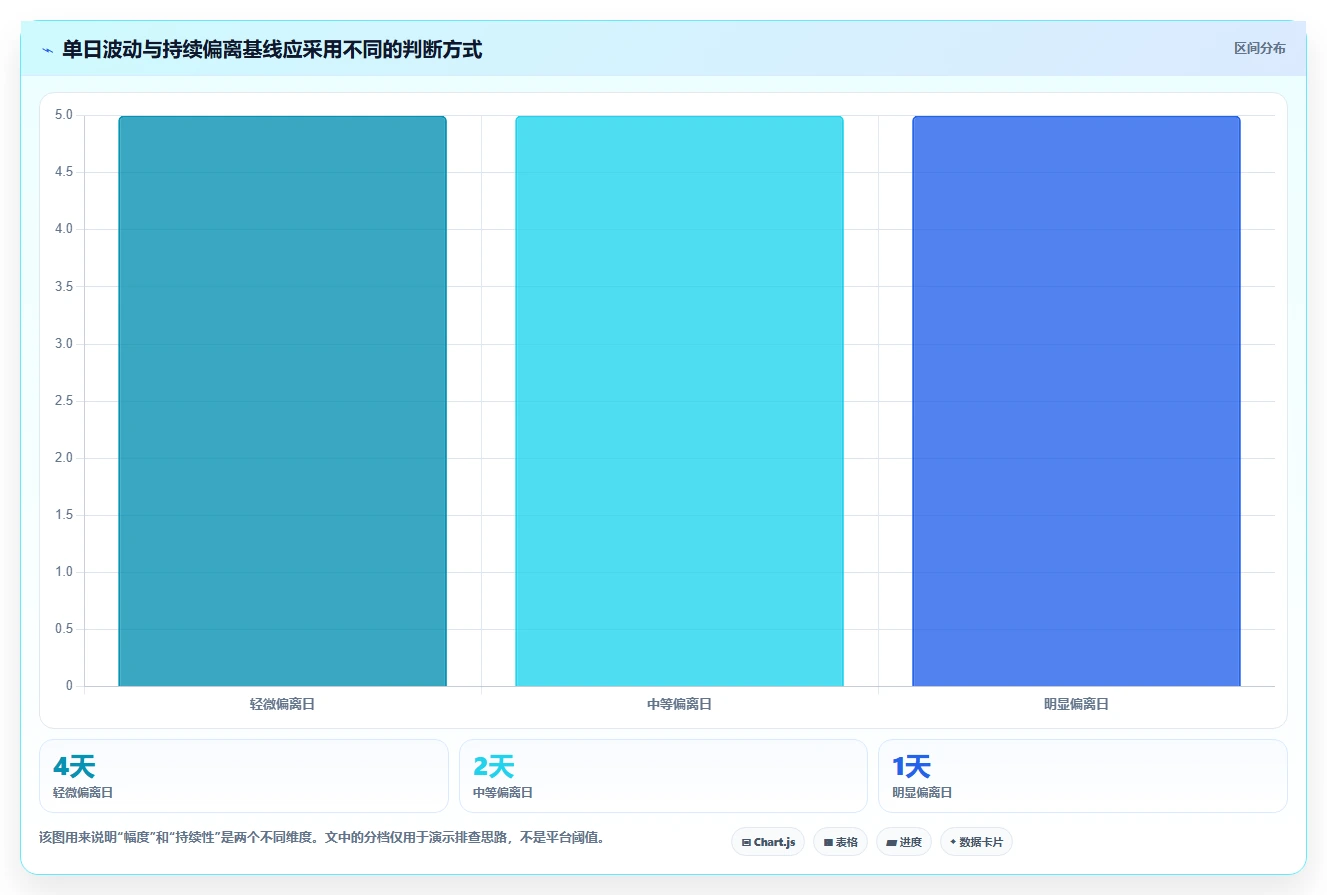This screenshot has height=895, width=1327.
Task: Click the teal 轻微偏离日 bar
Action: coord(282,401)
